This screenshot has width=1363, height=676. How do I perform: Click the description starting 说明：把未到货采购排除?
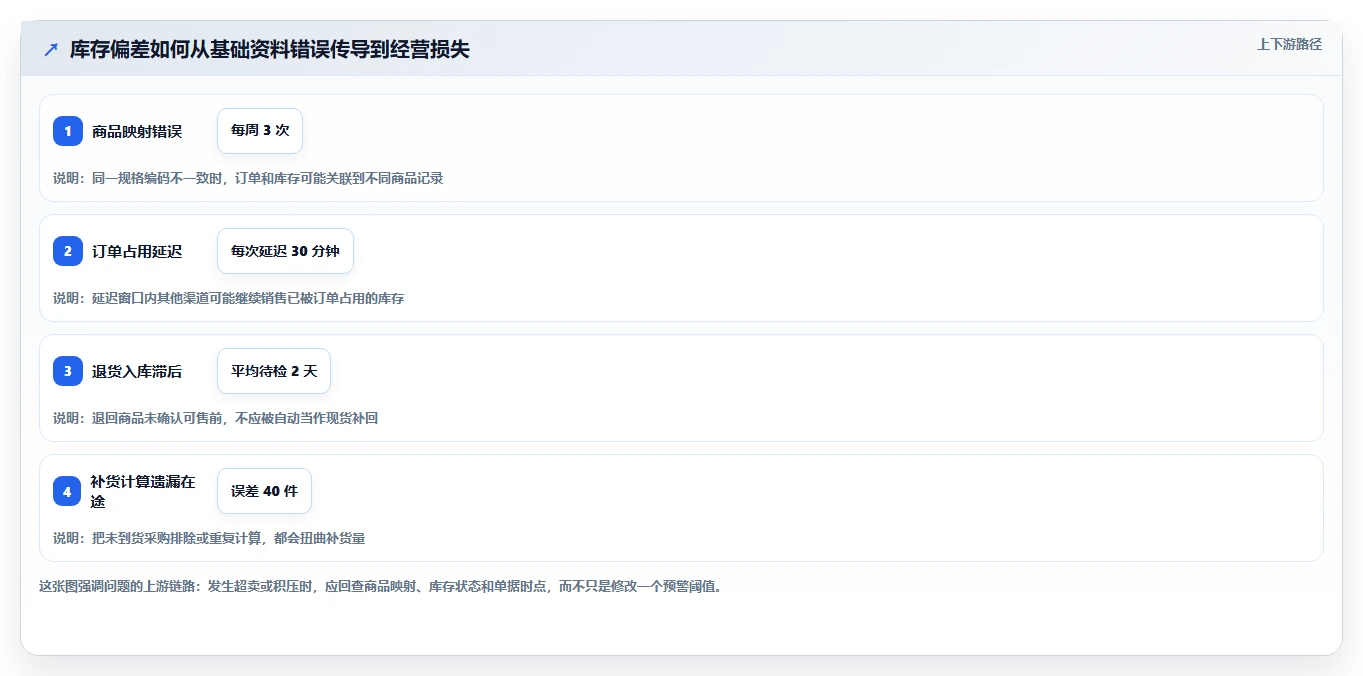(209, 538)
